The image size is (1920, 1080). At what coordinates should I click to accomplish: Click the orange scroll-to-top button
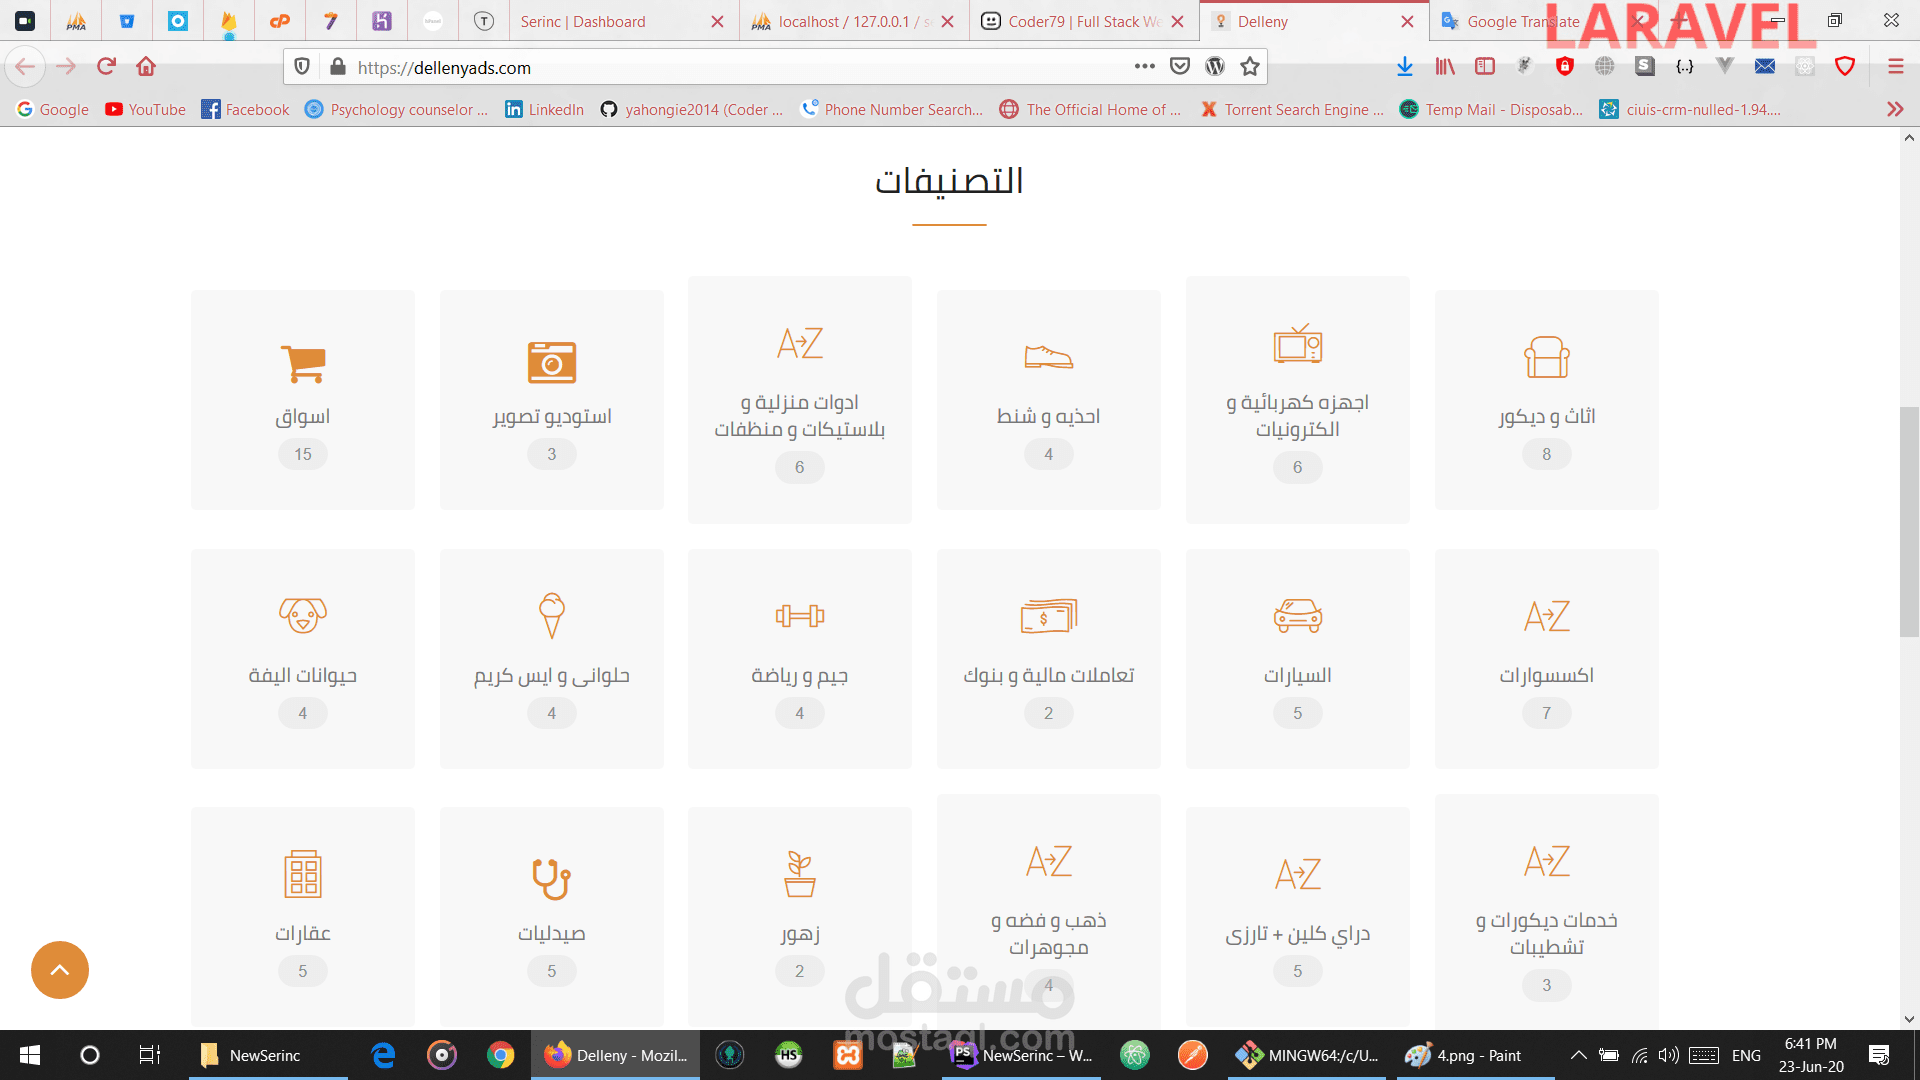point(60,970)
